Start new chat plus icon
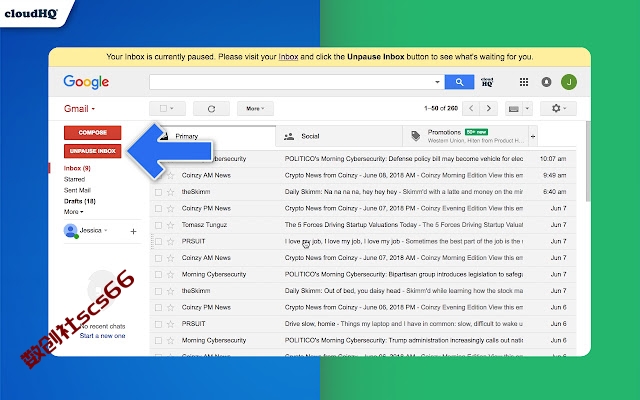The width and height of the screenshot is (640, 400). click(x=133, y=231)
